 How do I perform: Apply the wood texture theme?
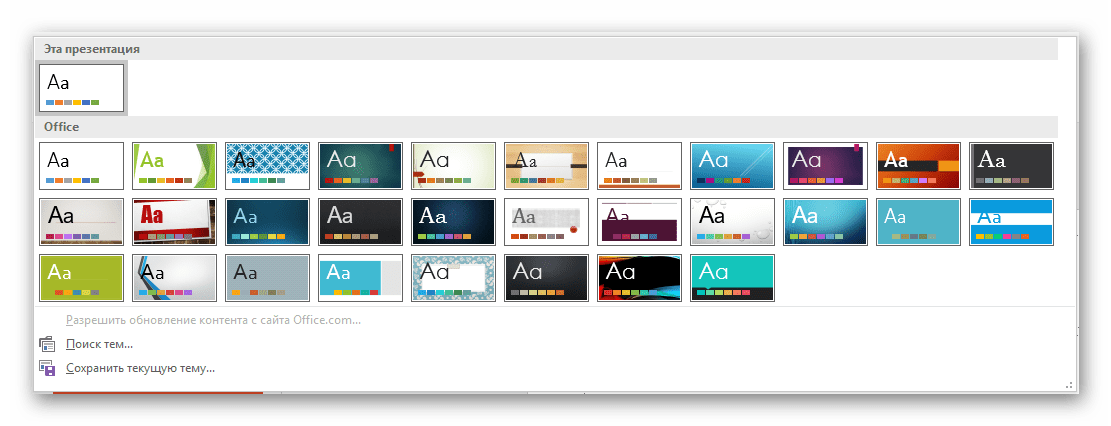click(x=546, y=166)
